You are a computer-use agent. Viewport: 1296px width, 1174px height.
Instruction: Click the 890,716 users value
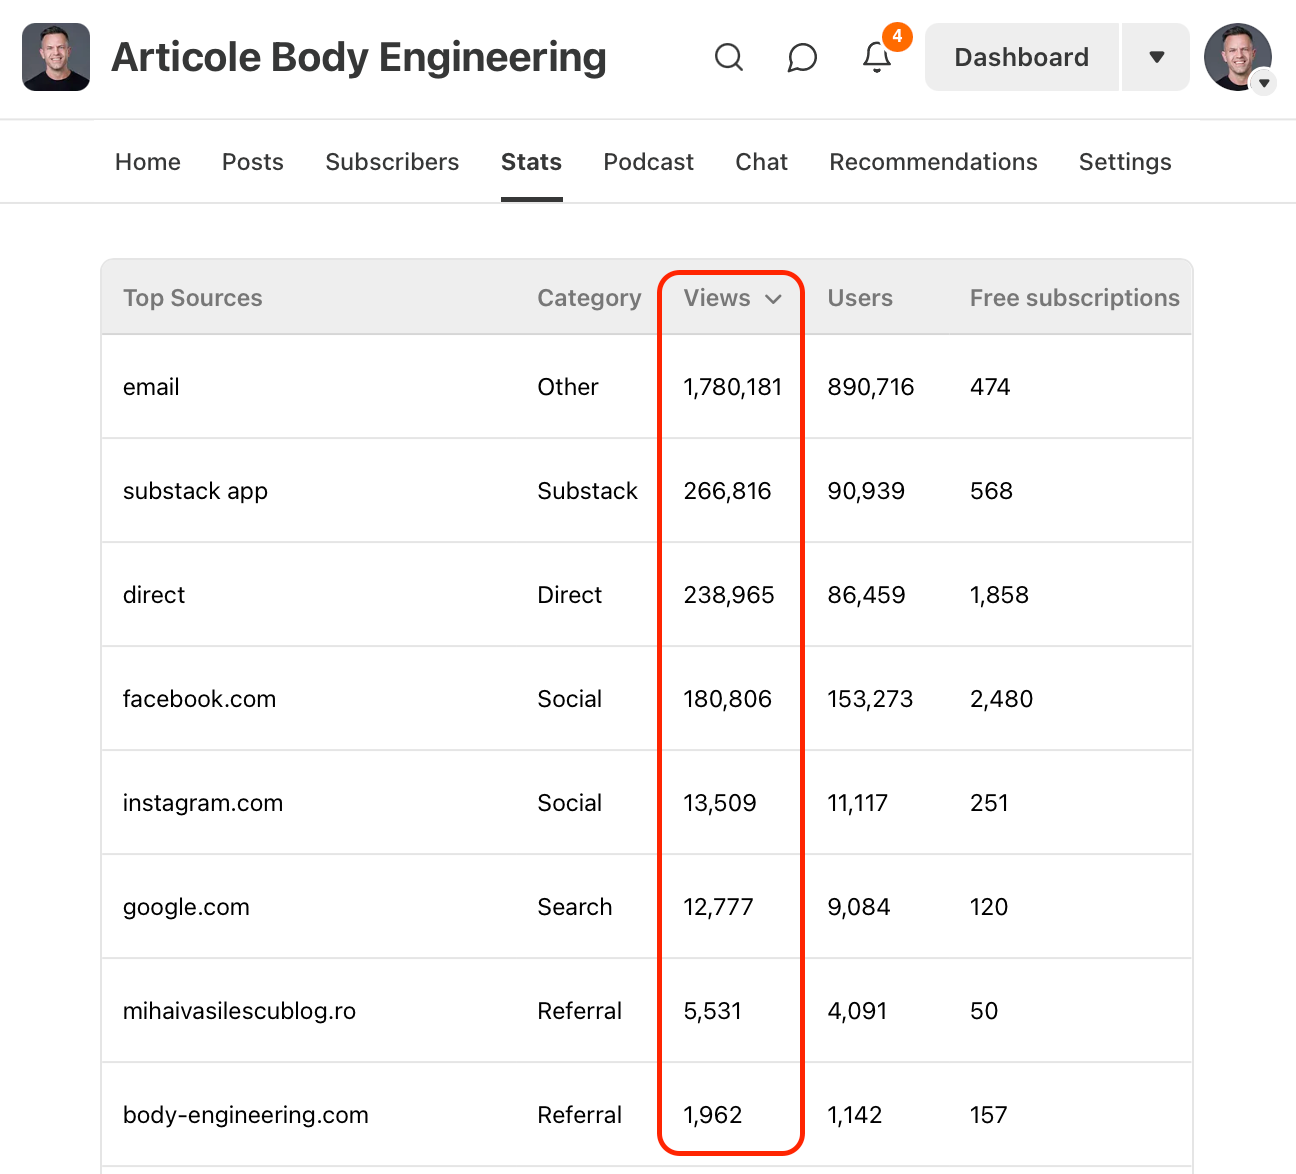(871, 387)
